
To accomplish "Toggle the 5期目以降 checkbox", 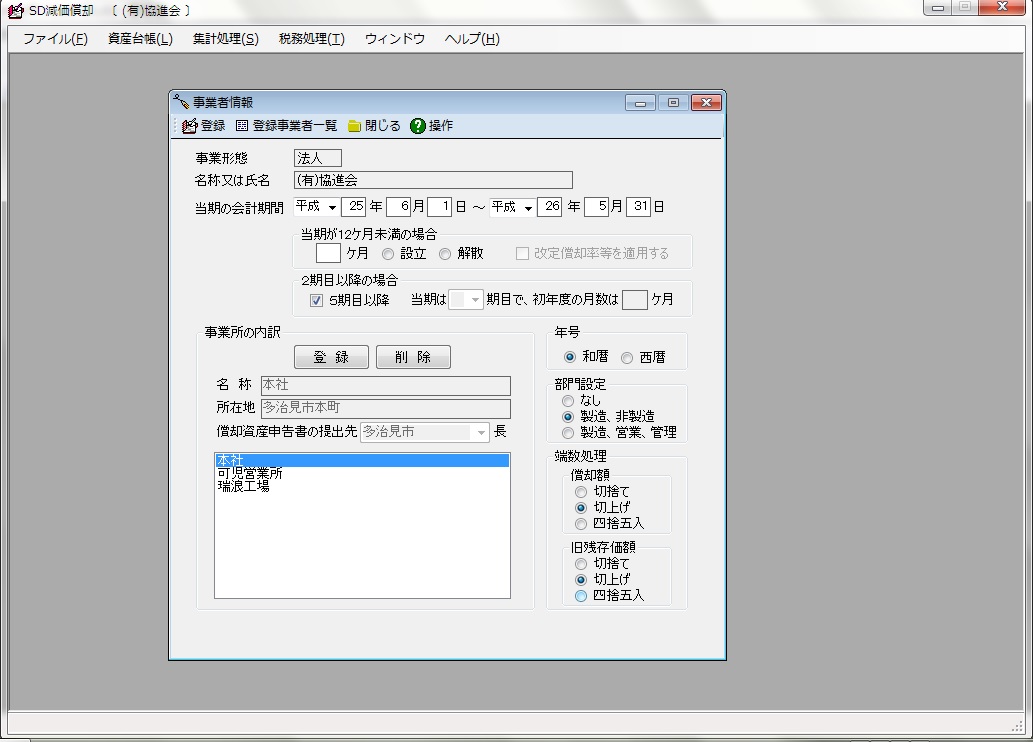I will coord(316,300).
